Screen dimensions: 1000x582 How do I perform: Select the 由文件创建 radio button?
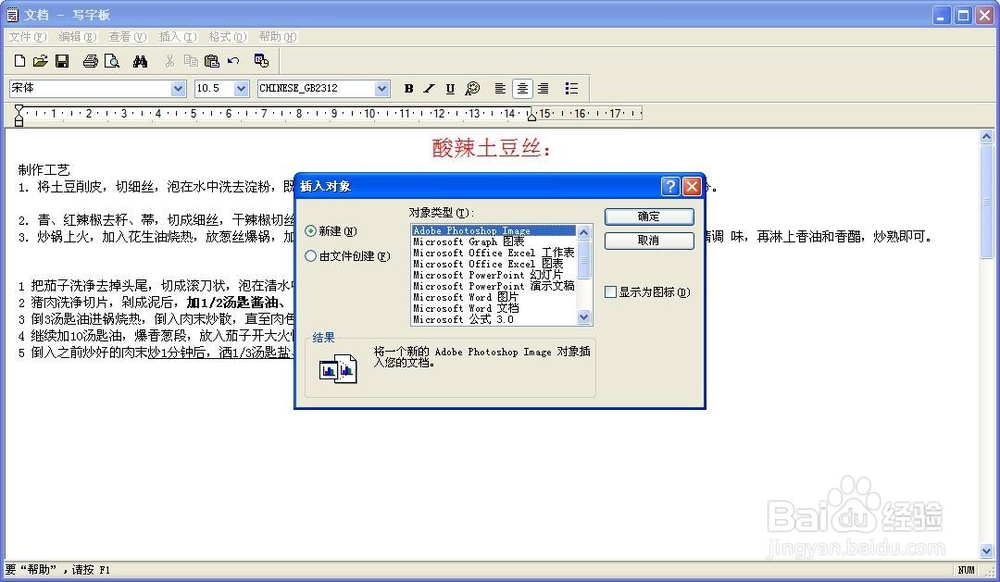pyautogui.click(x=311, y=256)
